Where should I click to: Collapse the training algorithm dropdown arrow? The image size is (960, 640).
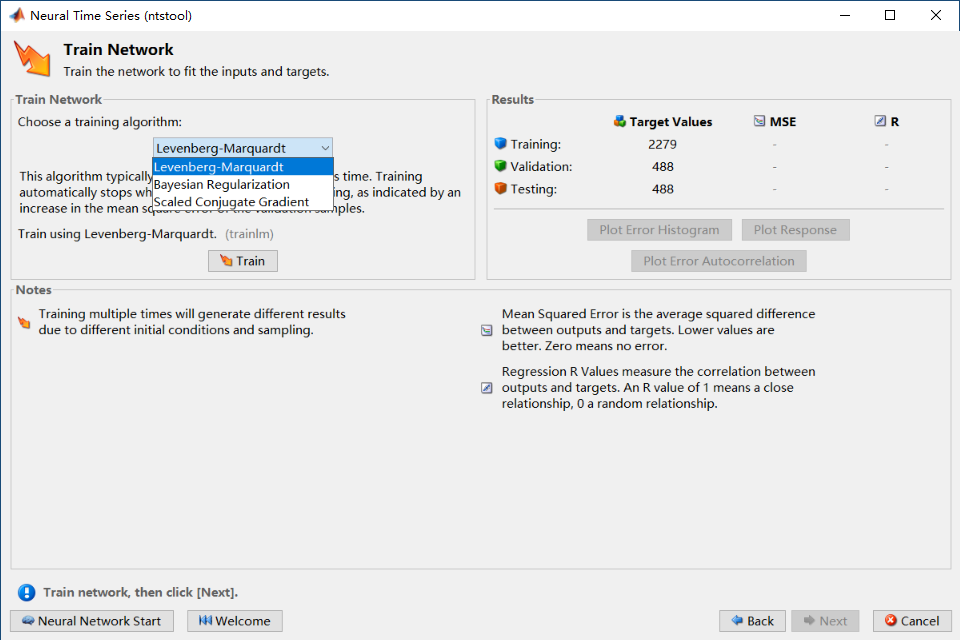(323, 148)
